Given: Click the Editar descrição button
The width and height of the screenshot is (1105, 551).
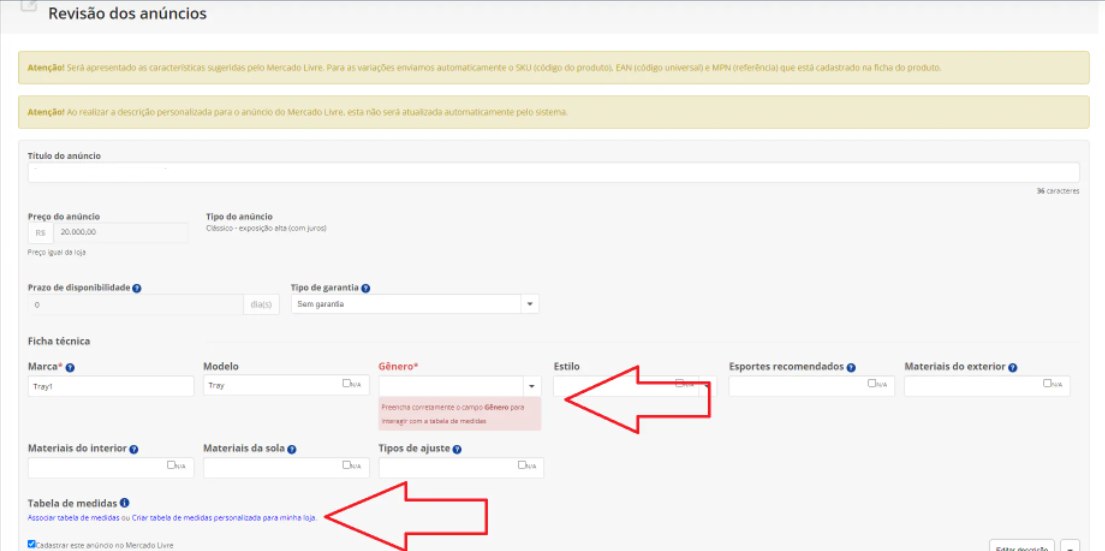Looking at the screenshot, I should pyautogui.click(x=1023, y=547).
